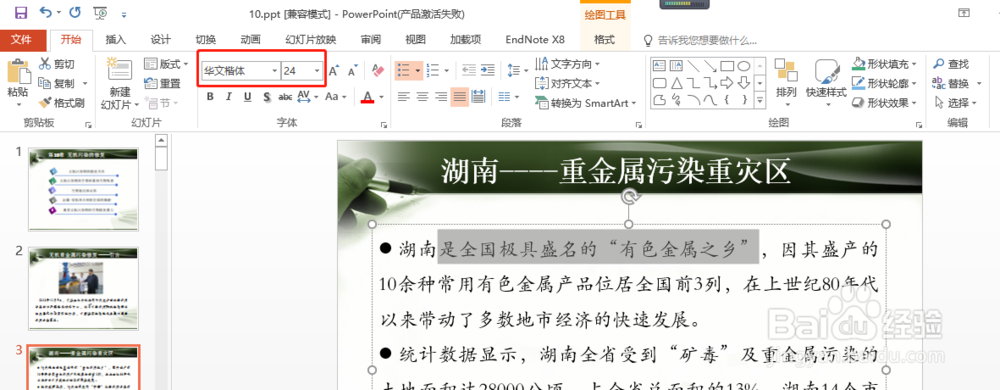Screen dimensions: 1000x390
Task: Increase list indent level icon
Action: point(488,70)
